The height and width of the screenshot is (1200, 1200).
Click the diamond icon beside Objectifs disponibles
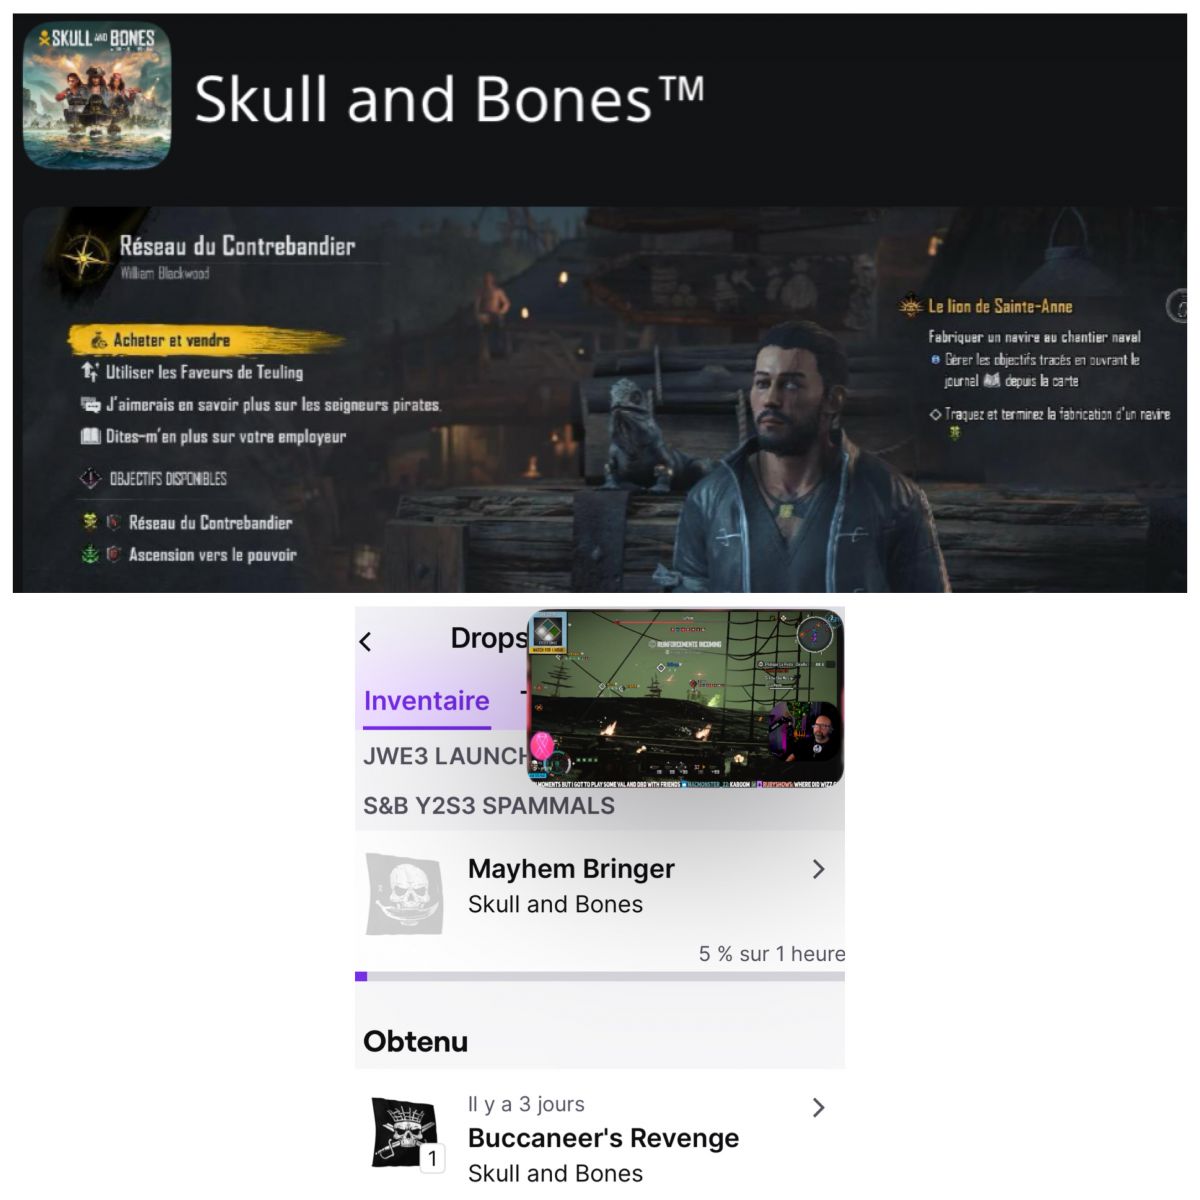pos(91,479)
